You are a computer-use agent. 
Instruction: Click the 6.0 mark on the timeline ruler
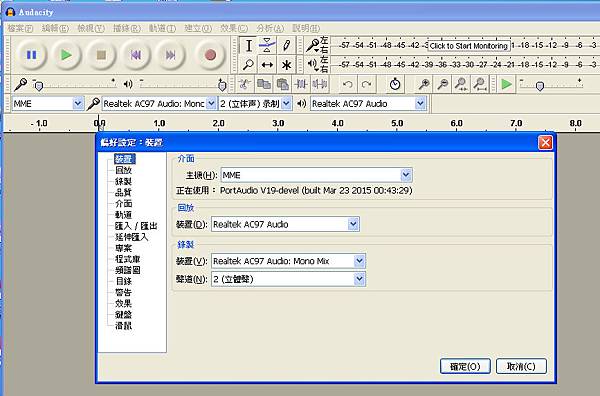click(457, 123)
